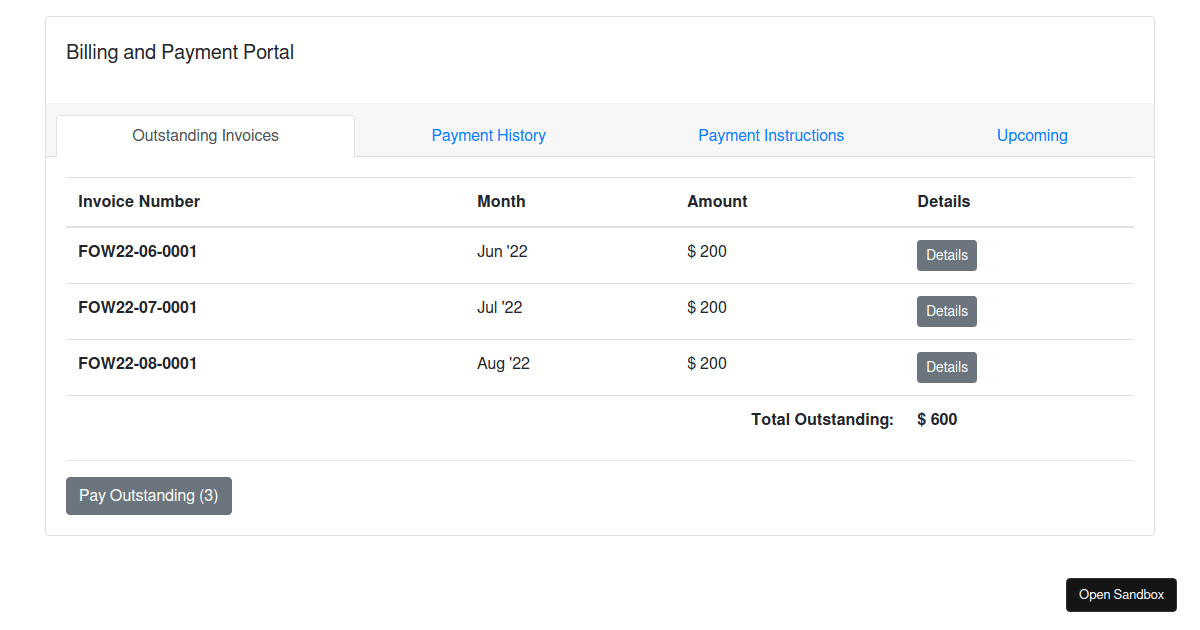Open details for invoice FOW22-08-0001

946,367
